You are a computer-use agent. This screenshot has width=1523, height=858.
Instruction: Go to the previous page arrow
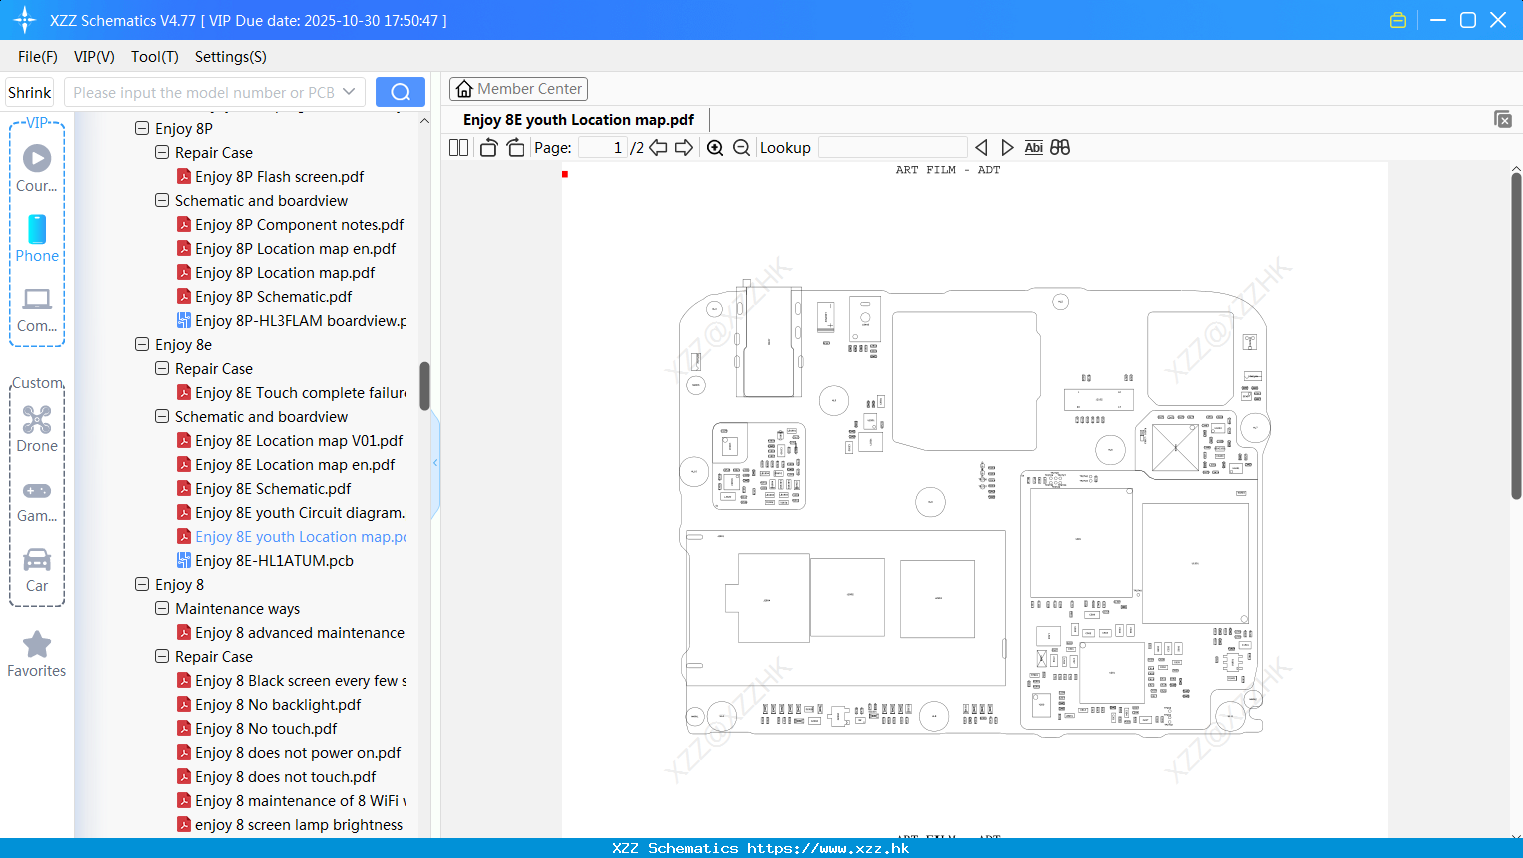(658, 147)
